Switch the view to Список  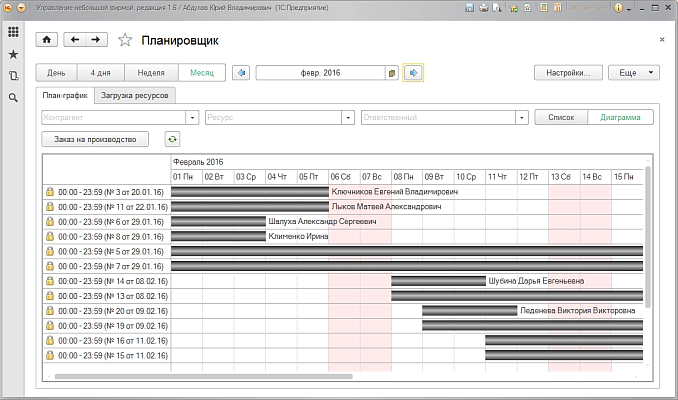[x=561, y=117]
